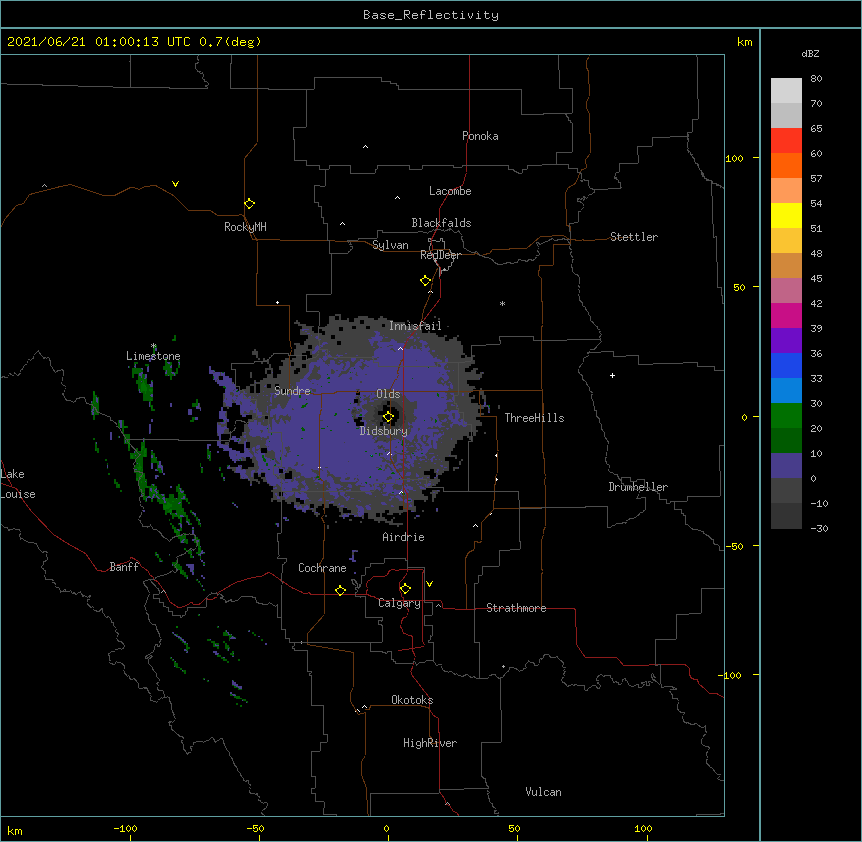This screenshot has height=842, width=862.
Task: Click the Limestone map label
Action: coord(153,356)
